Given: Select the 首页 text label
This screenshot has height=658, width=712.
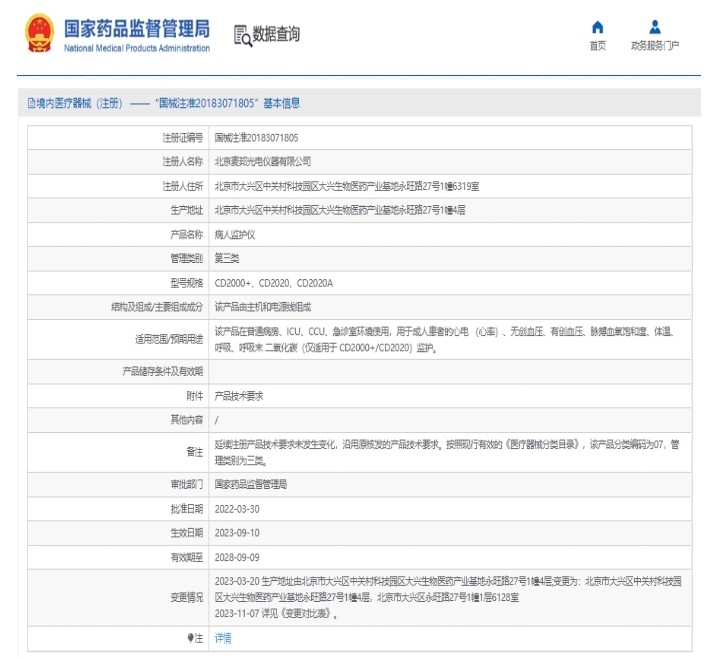Looking at the screenshot, I should [x=598, y=46].
